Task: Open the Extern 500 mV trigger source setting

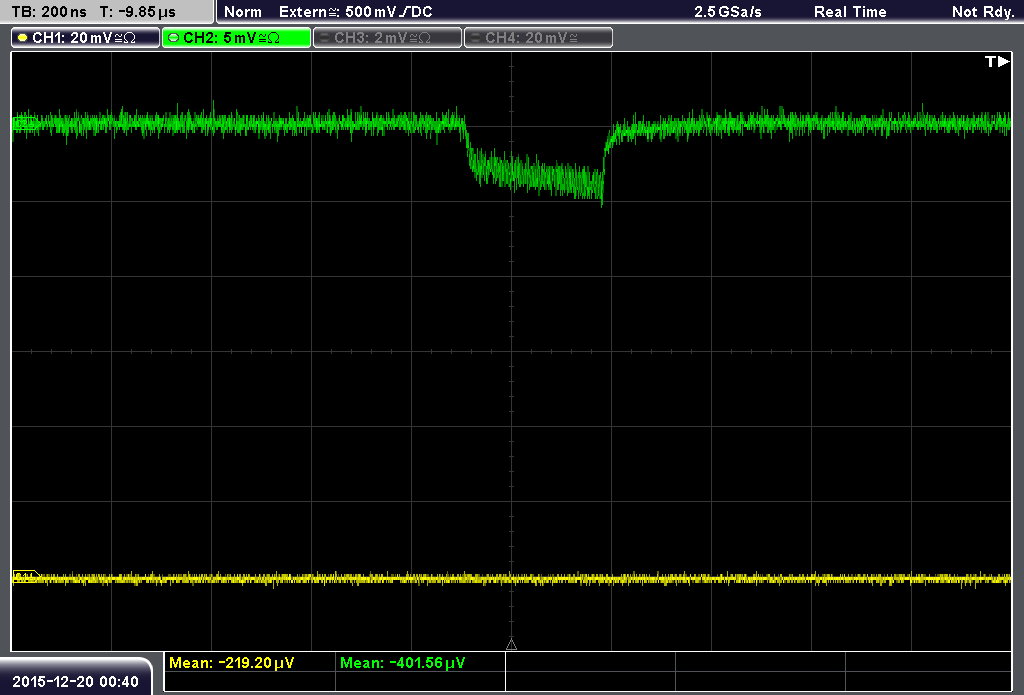Action: click(x=356, y=12)
